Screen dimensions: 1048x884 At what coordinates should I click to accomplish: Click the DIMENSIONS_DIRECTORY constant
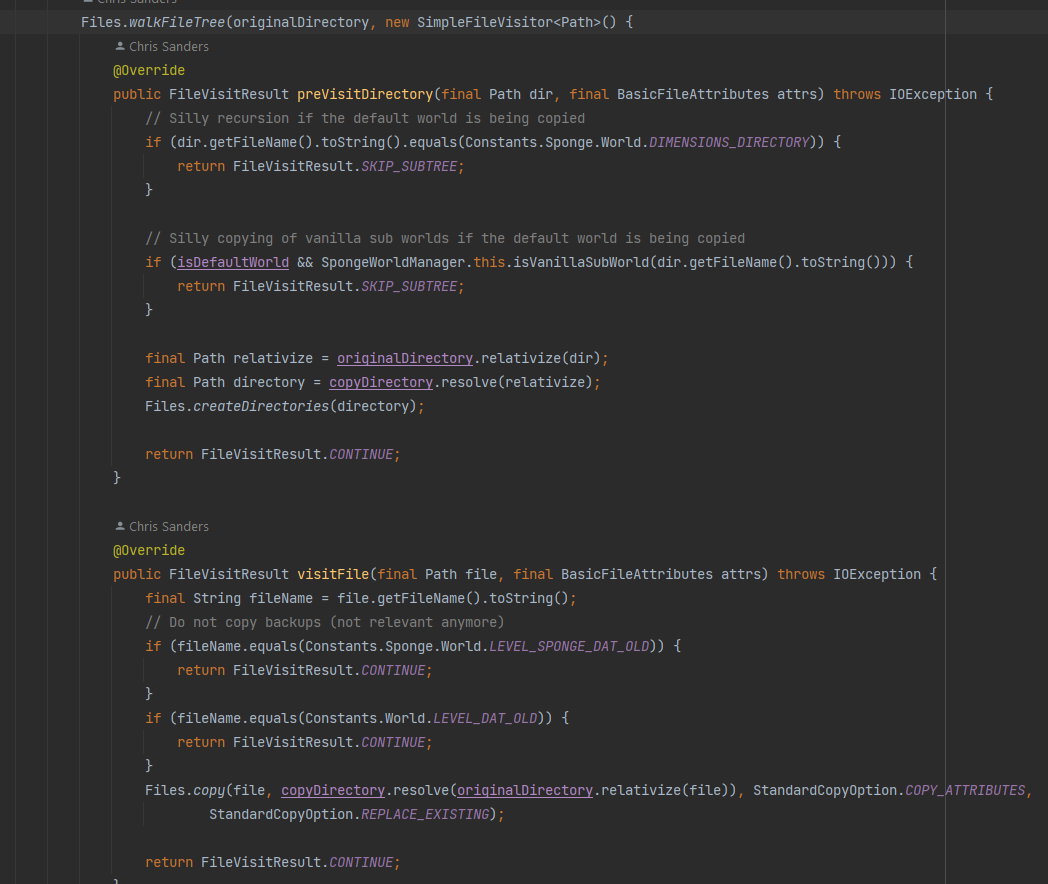point(729,142)
